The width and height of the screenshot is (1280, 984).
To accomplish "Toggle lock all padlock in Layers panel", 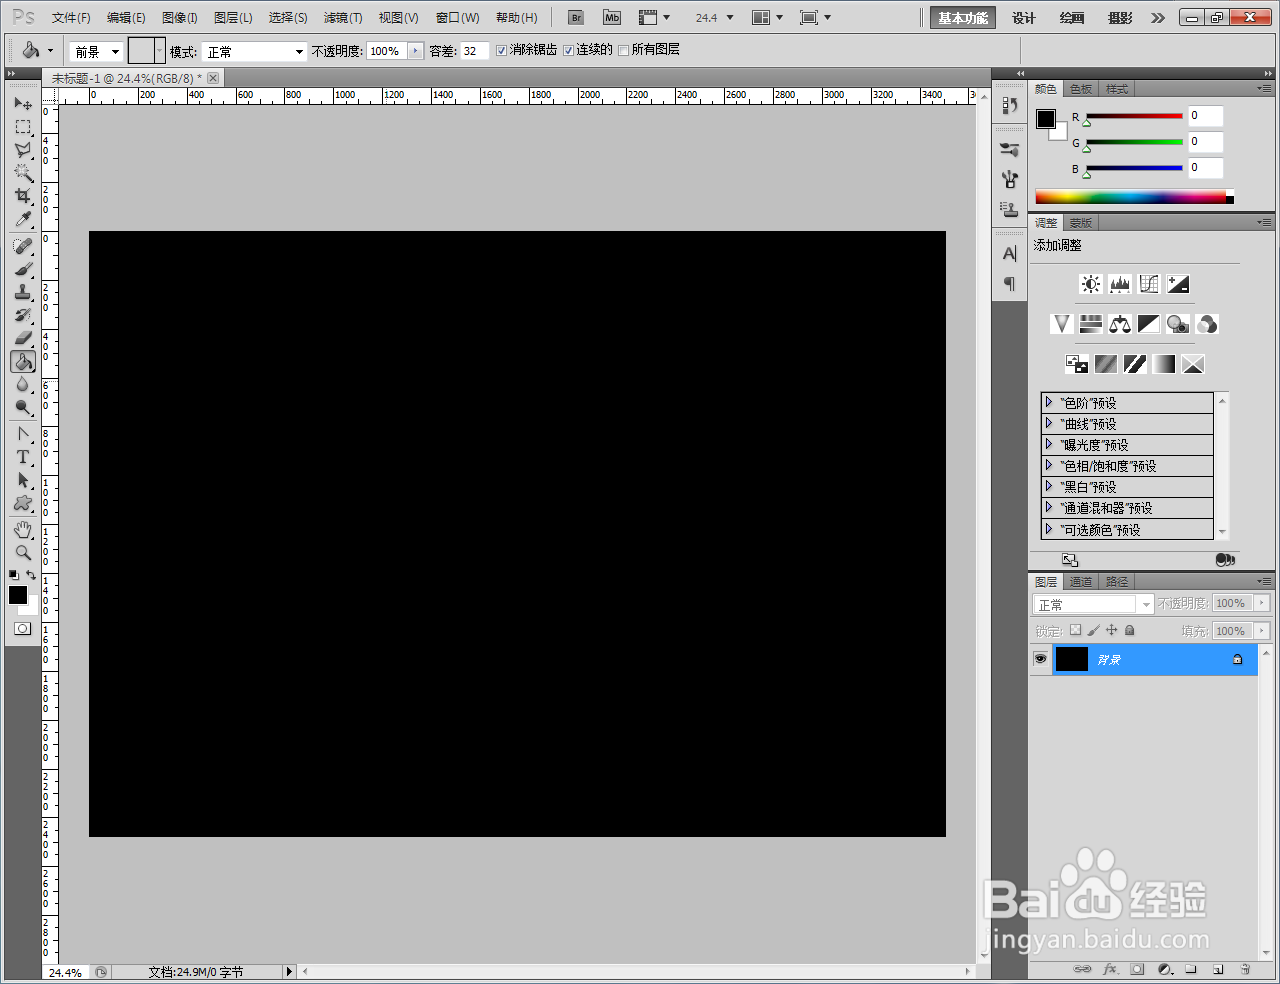I will [x=1130, y=630].
